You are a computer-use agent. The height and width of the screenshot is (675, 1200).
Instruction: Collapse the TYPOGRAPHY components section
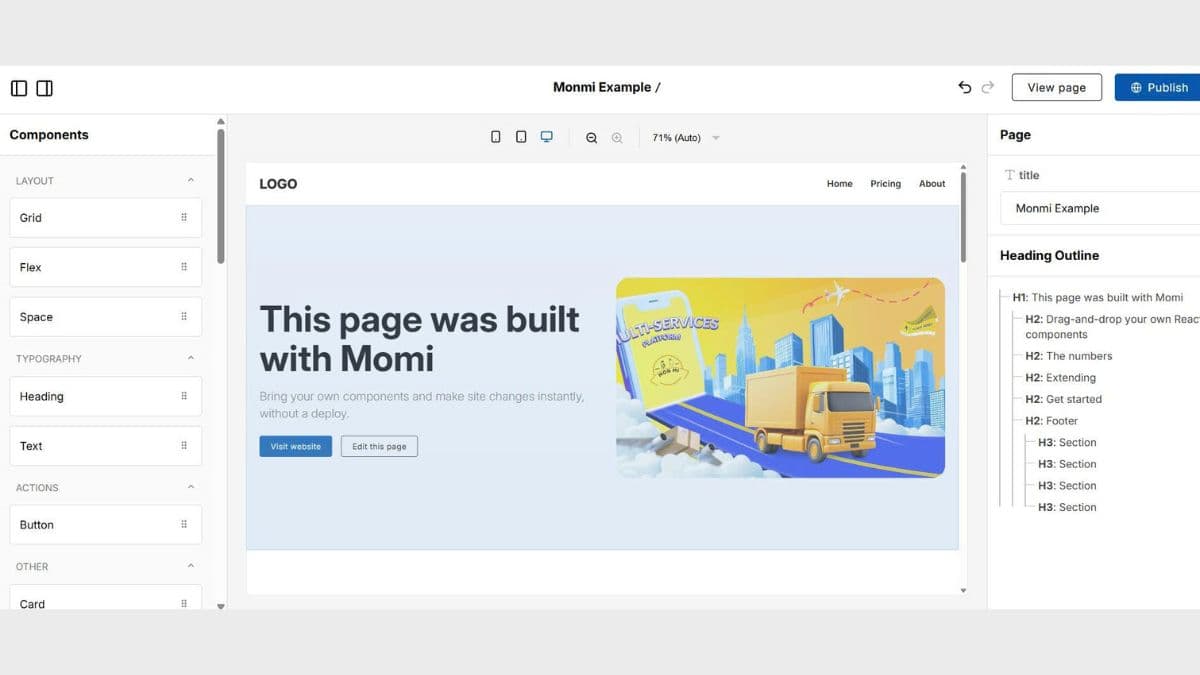click(x=191, y=358)
